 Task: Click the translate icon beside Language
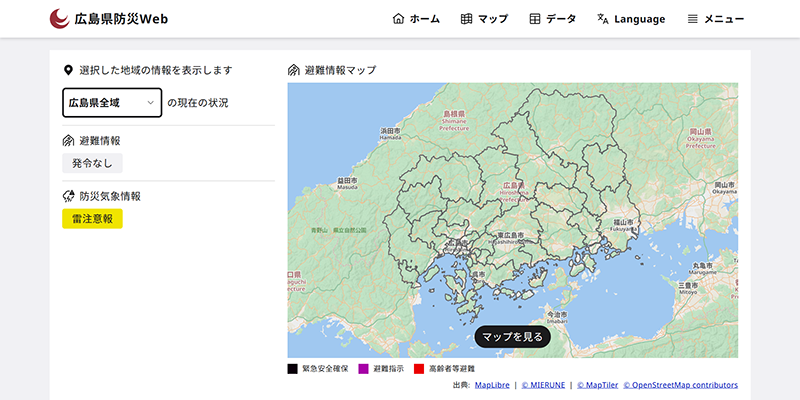point(603,19)
